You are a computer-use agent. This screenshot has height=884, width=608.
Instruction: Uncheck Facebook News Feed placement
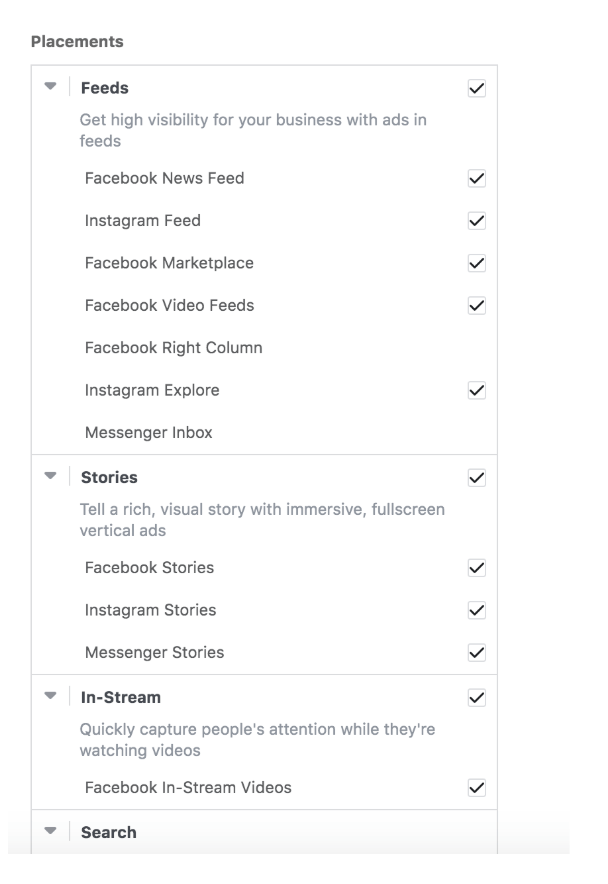(476, 179)
